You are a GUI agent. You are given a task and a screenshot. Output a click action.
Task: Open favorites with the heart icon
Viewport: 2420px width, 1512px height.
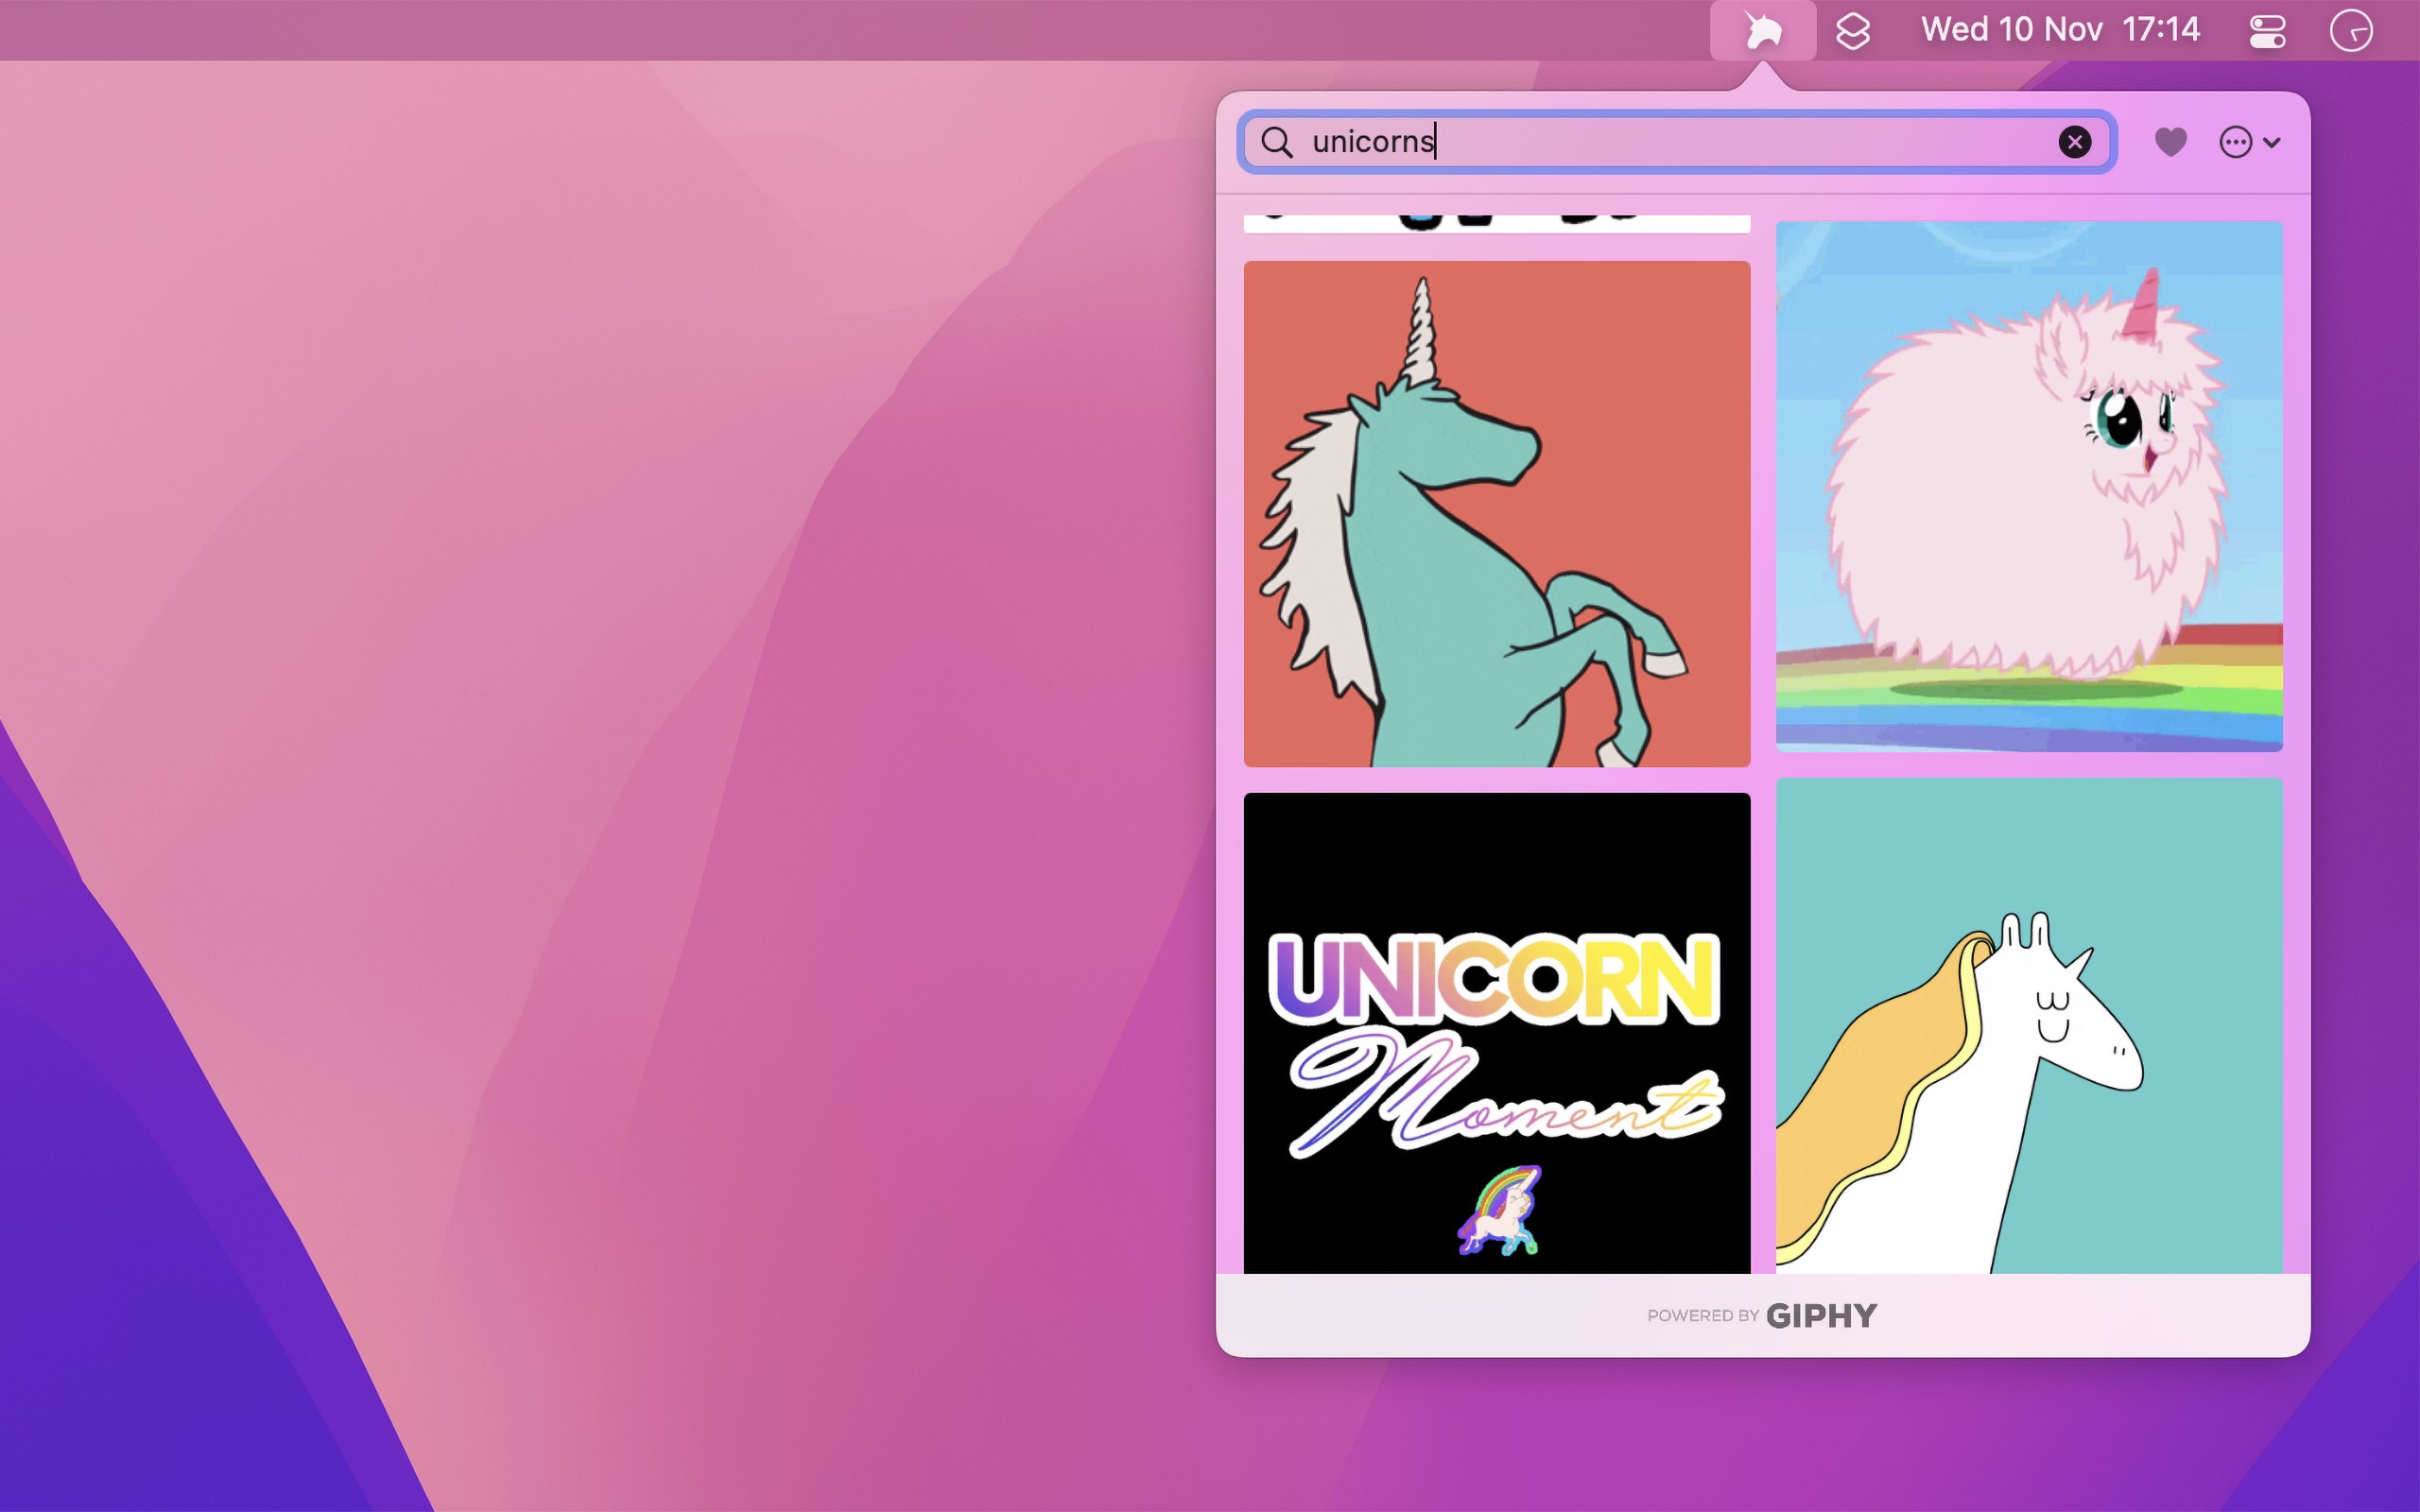tap(2169, 142)
